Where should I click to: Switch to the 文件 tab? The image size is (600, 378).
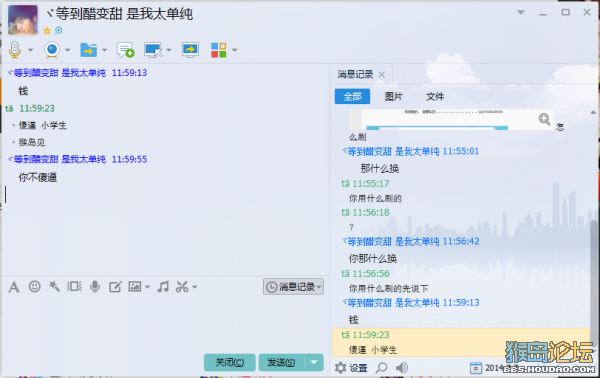(x=435, y=96)
